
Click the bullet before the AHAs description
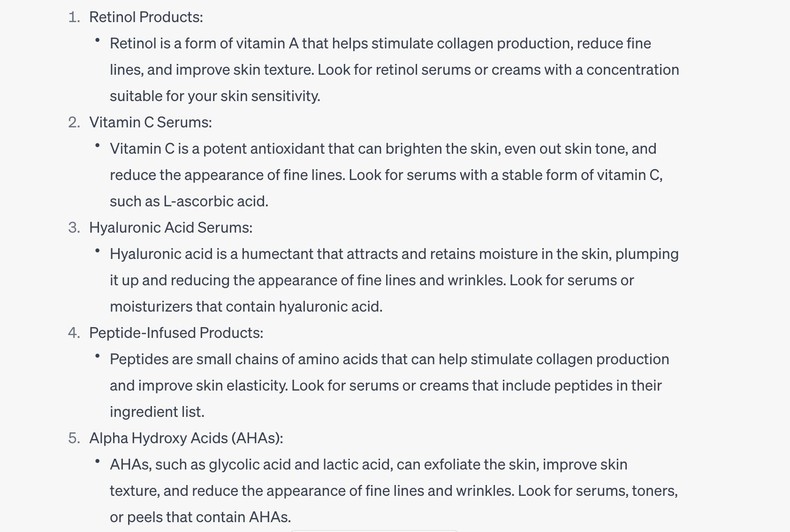97,461
